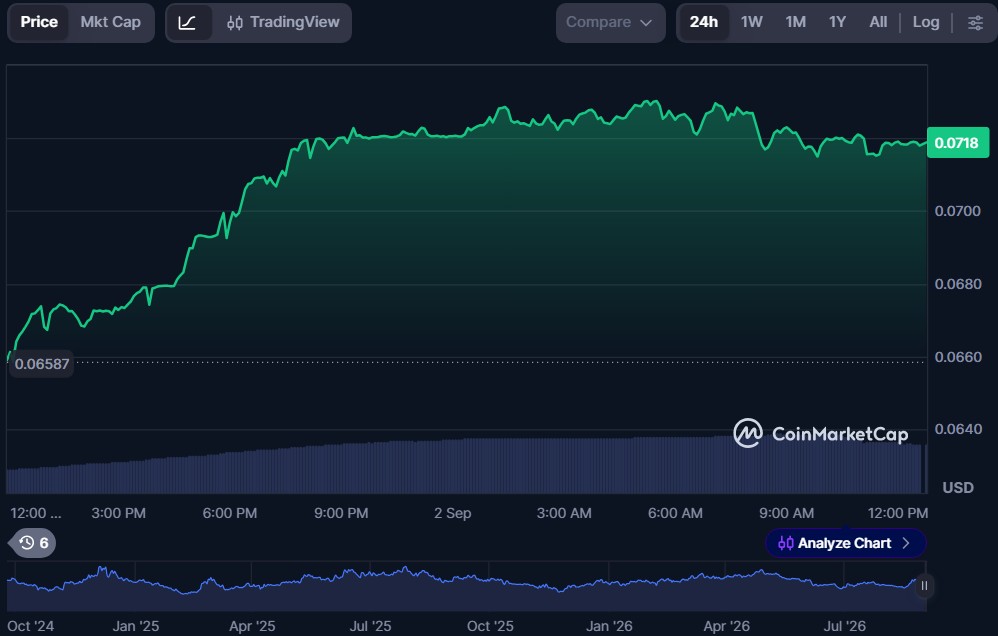998x636 pixels.
Task: Choose the 1Y time range
Action: click(837, 22)
